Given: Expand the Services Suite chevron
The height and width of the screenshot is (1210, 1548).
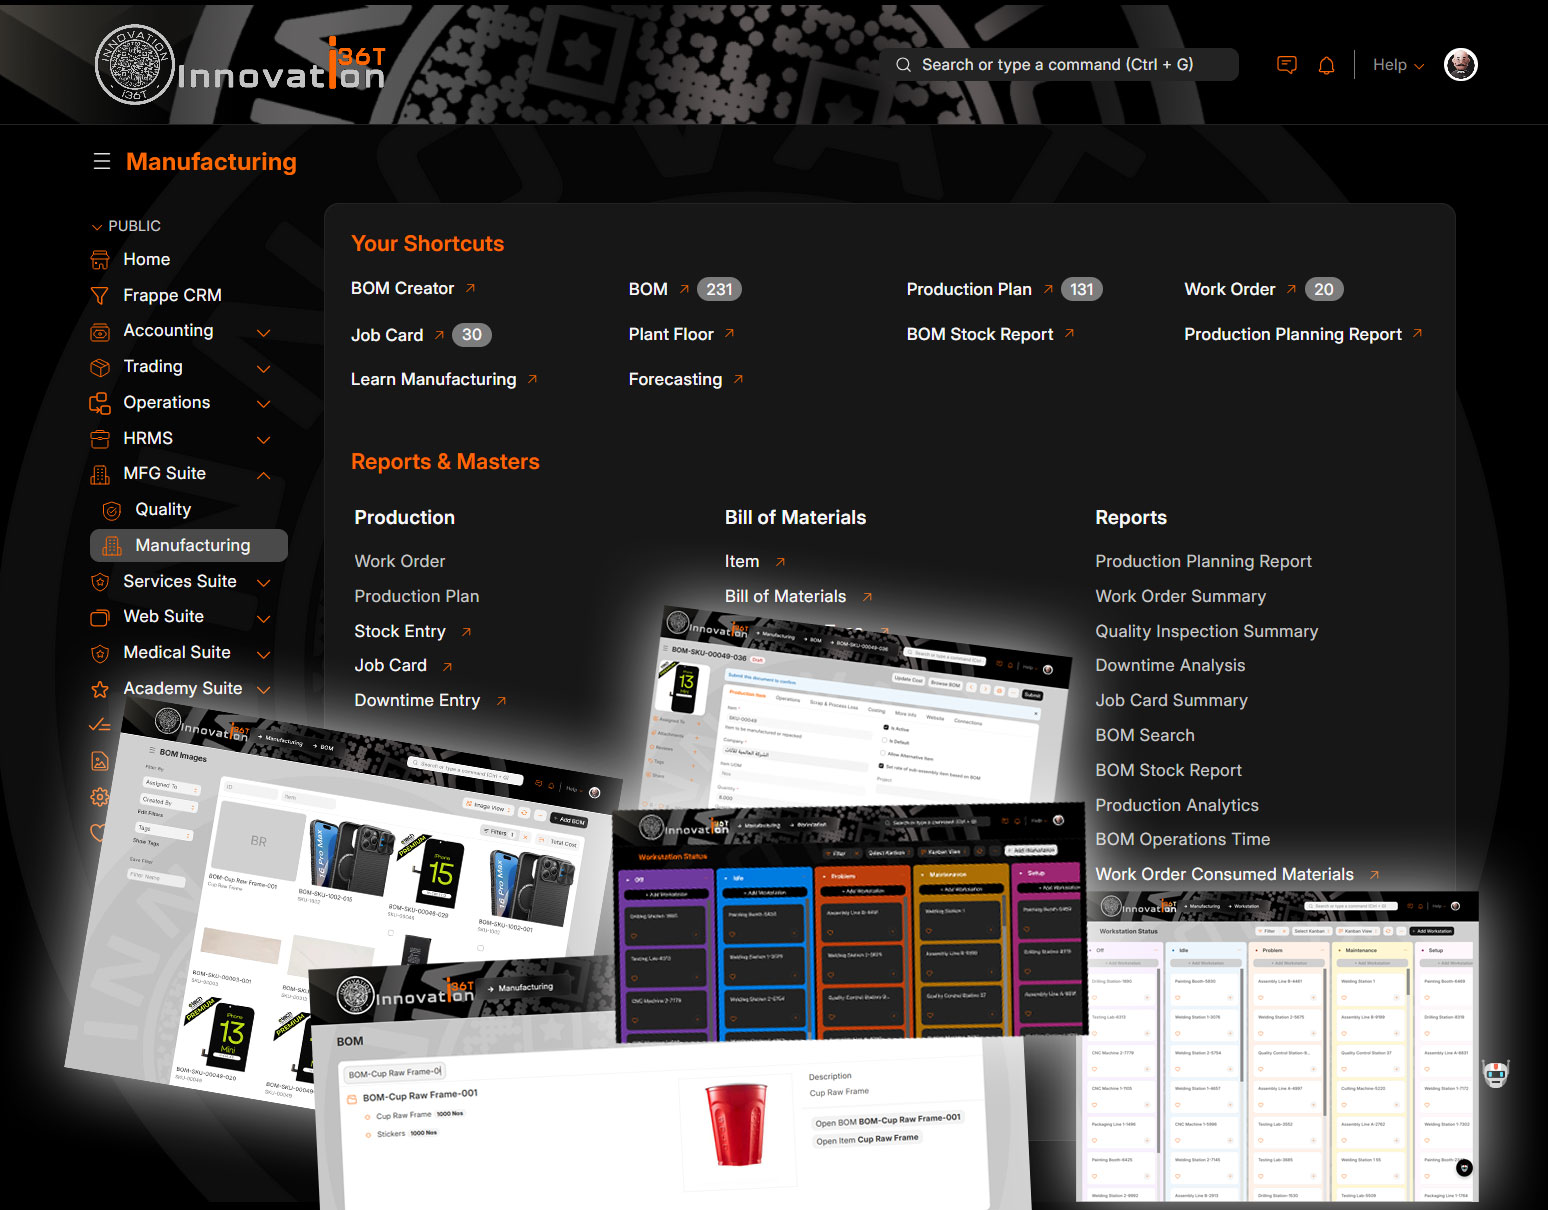Looking at the screenshot, I should pyautogui.click(x=264, y=583).
